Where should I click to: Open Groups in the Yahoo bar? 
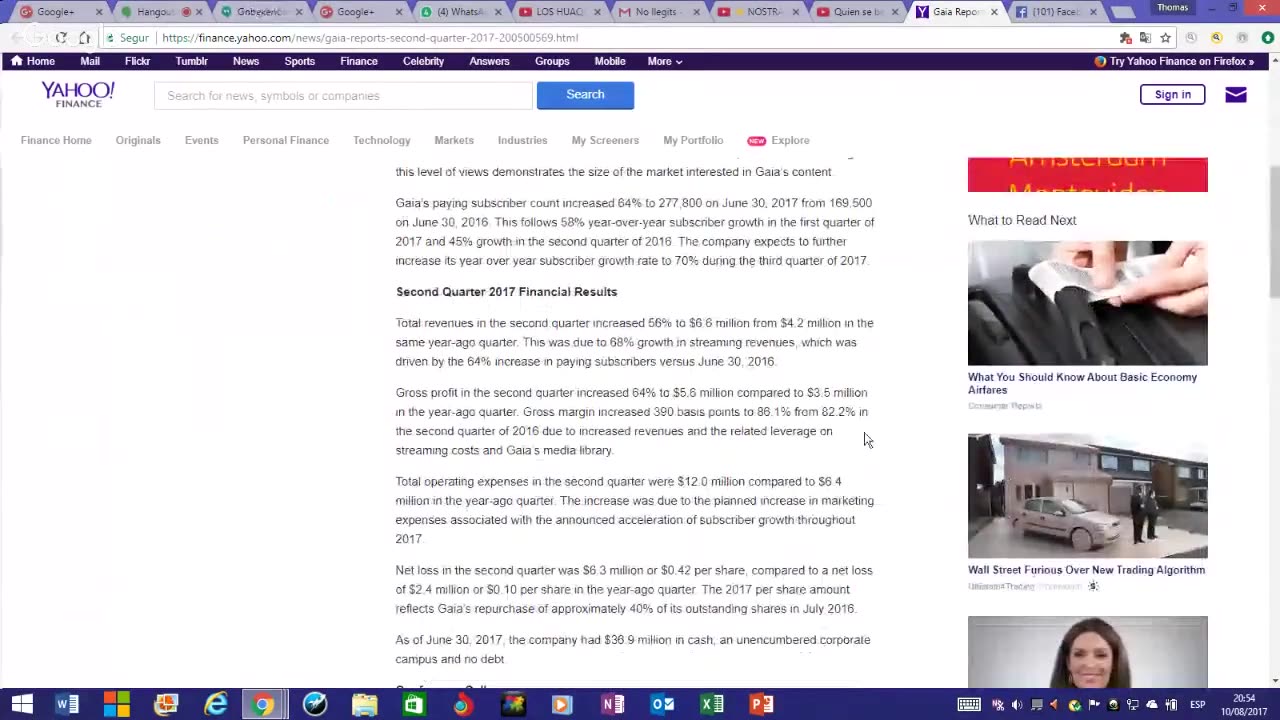552,61
